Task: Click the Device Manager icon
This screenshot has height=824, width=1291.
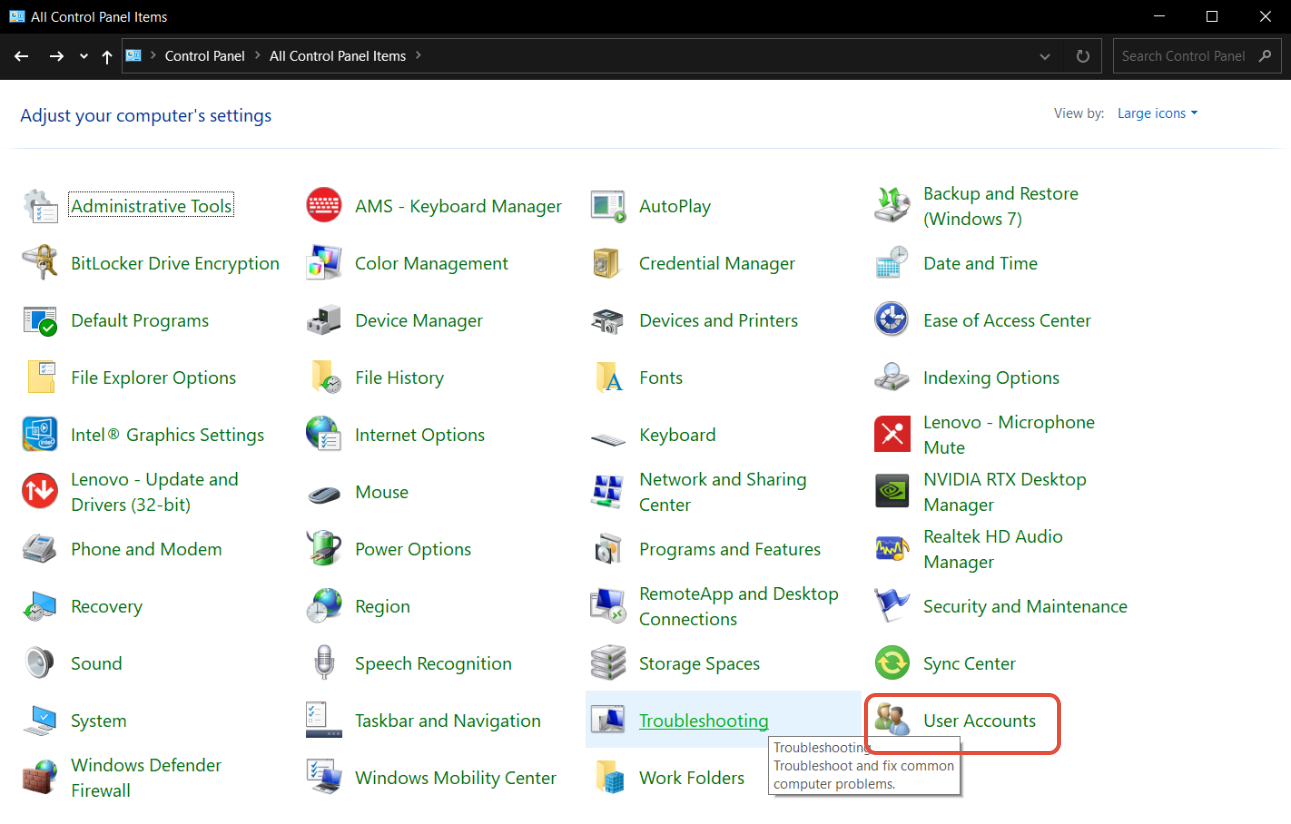Action: [x=324, y=320]
